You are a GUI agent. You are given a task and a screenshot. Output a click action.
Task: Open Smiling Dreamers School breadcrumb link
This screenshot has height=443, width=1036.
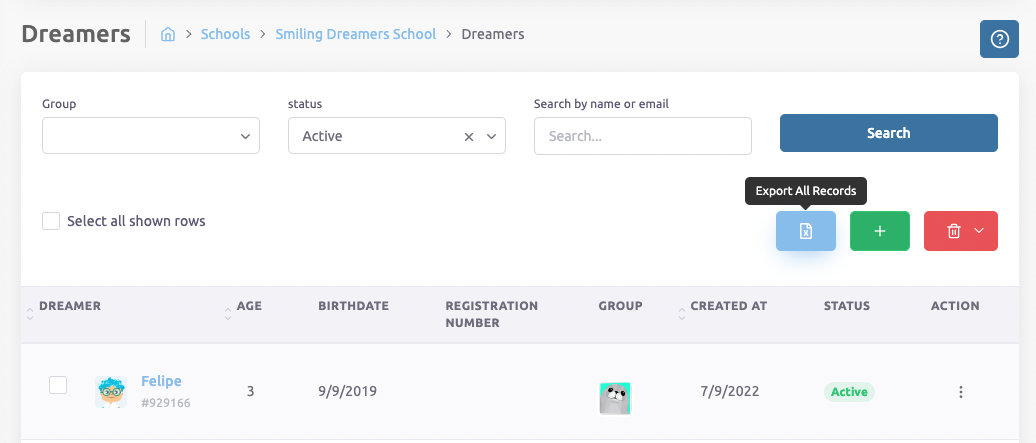coord(356,34)
